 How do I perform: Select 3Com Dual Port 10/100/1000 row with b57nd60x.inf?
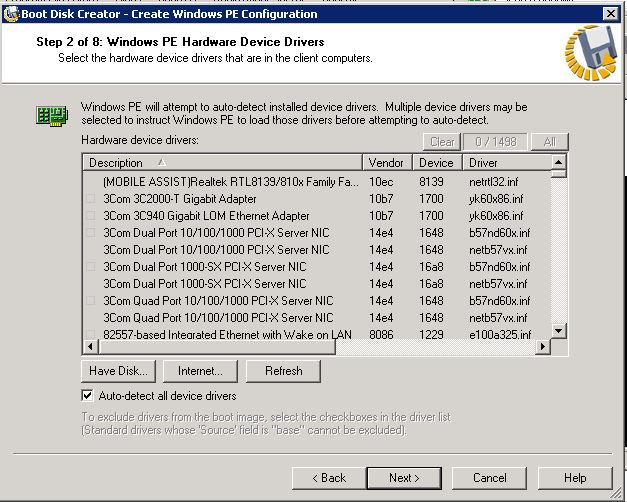[317, 233]
